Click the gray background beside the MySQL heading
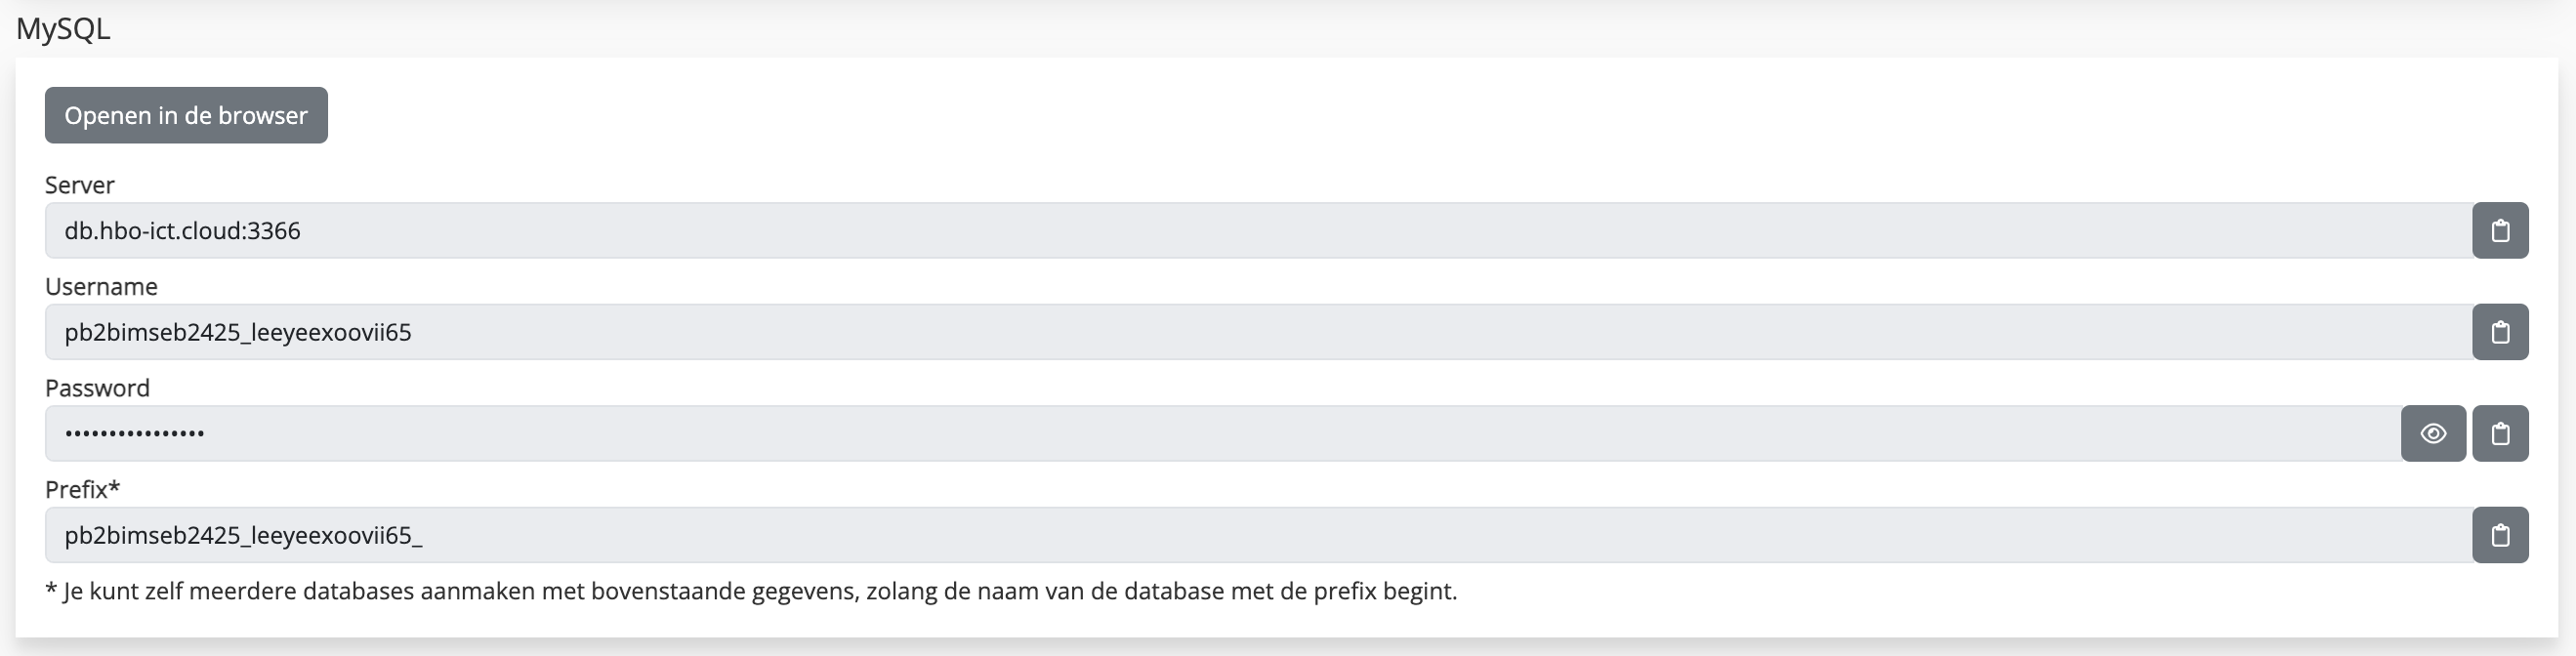The image size is (2576, 656). click(x=1300, y=29)
